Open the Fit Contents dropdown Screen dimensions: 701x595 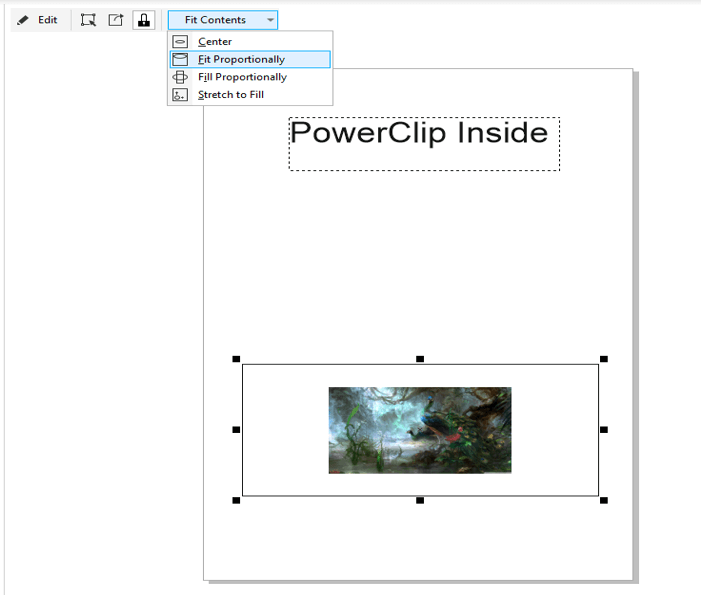[x=223, y=20]
